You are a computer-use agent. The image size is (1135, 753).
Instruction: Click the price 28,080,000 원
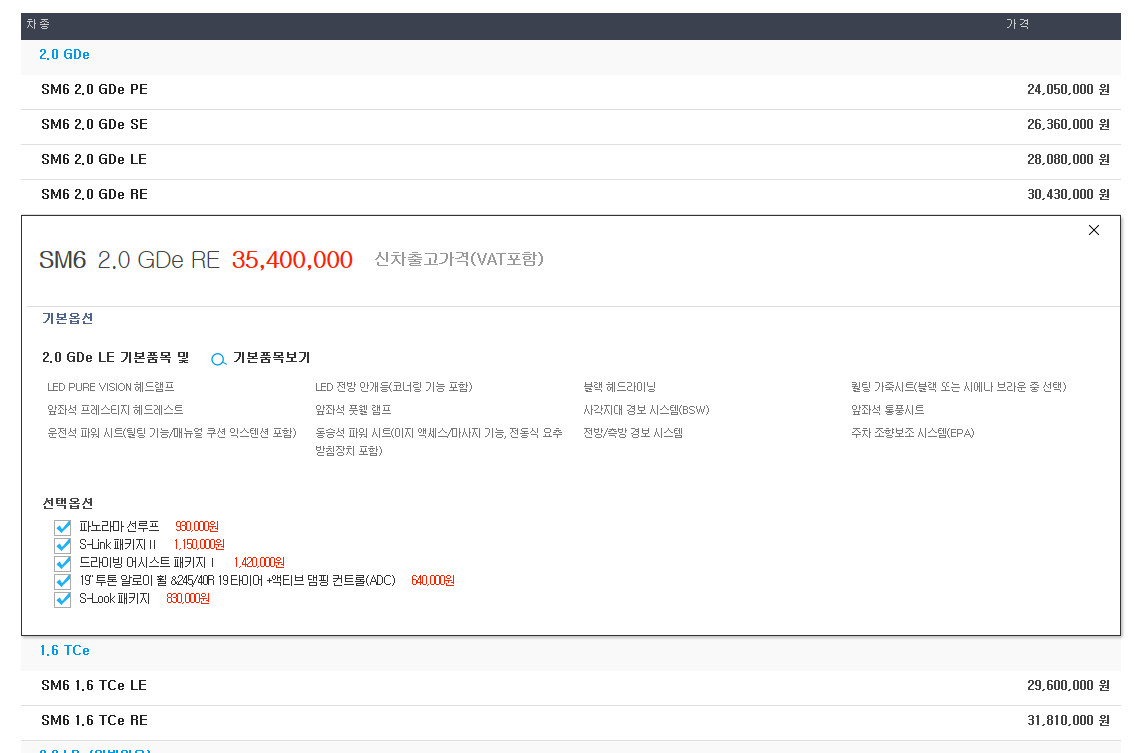pos(1068,159)
